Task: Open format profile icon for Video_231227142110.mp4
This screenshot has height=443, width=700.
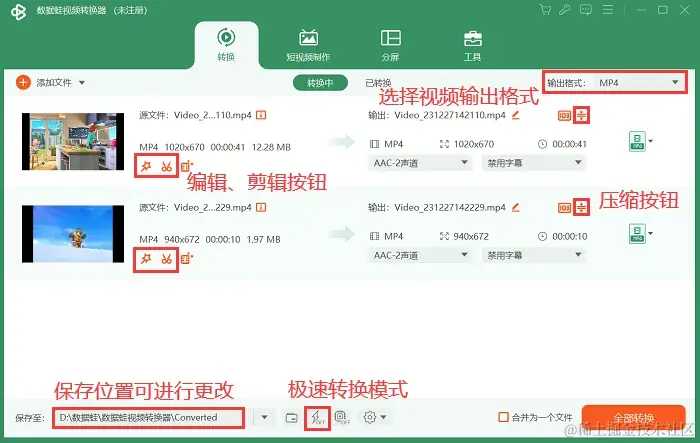Action: tap(637, 142)
